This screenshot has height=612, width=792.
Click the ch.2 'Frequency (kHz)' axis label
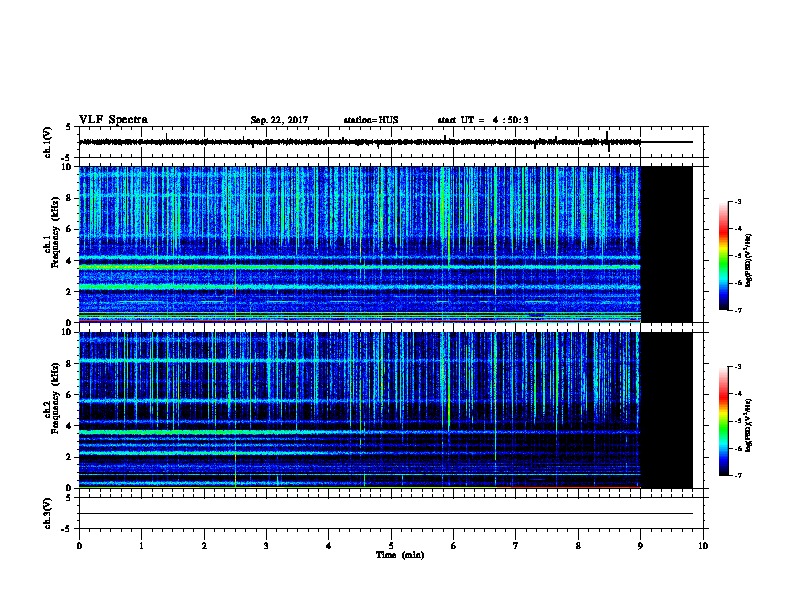pyautogui.click(x=56, y=398)
